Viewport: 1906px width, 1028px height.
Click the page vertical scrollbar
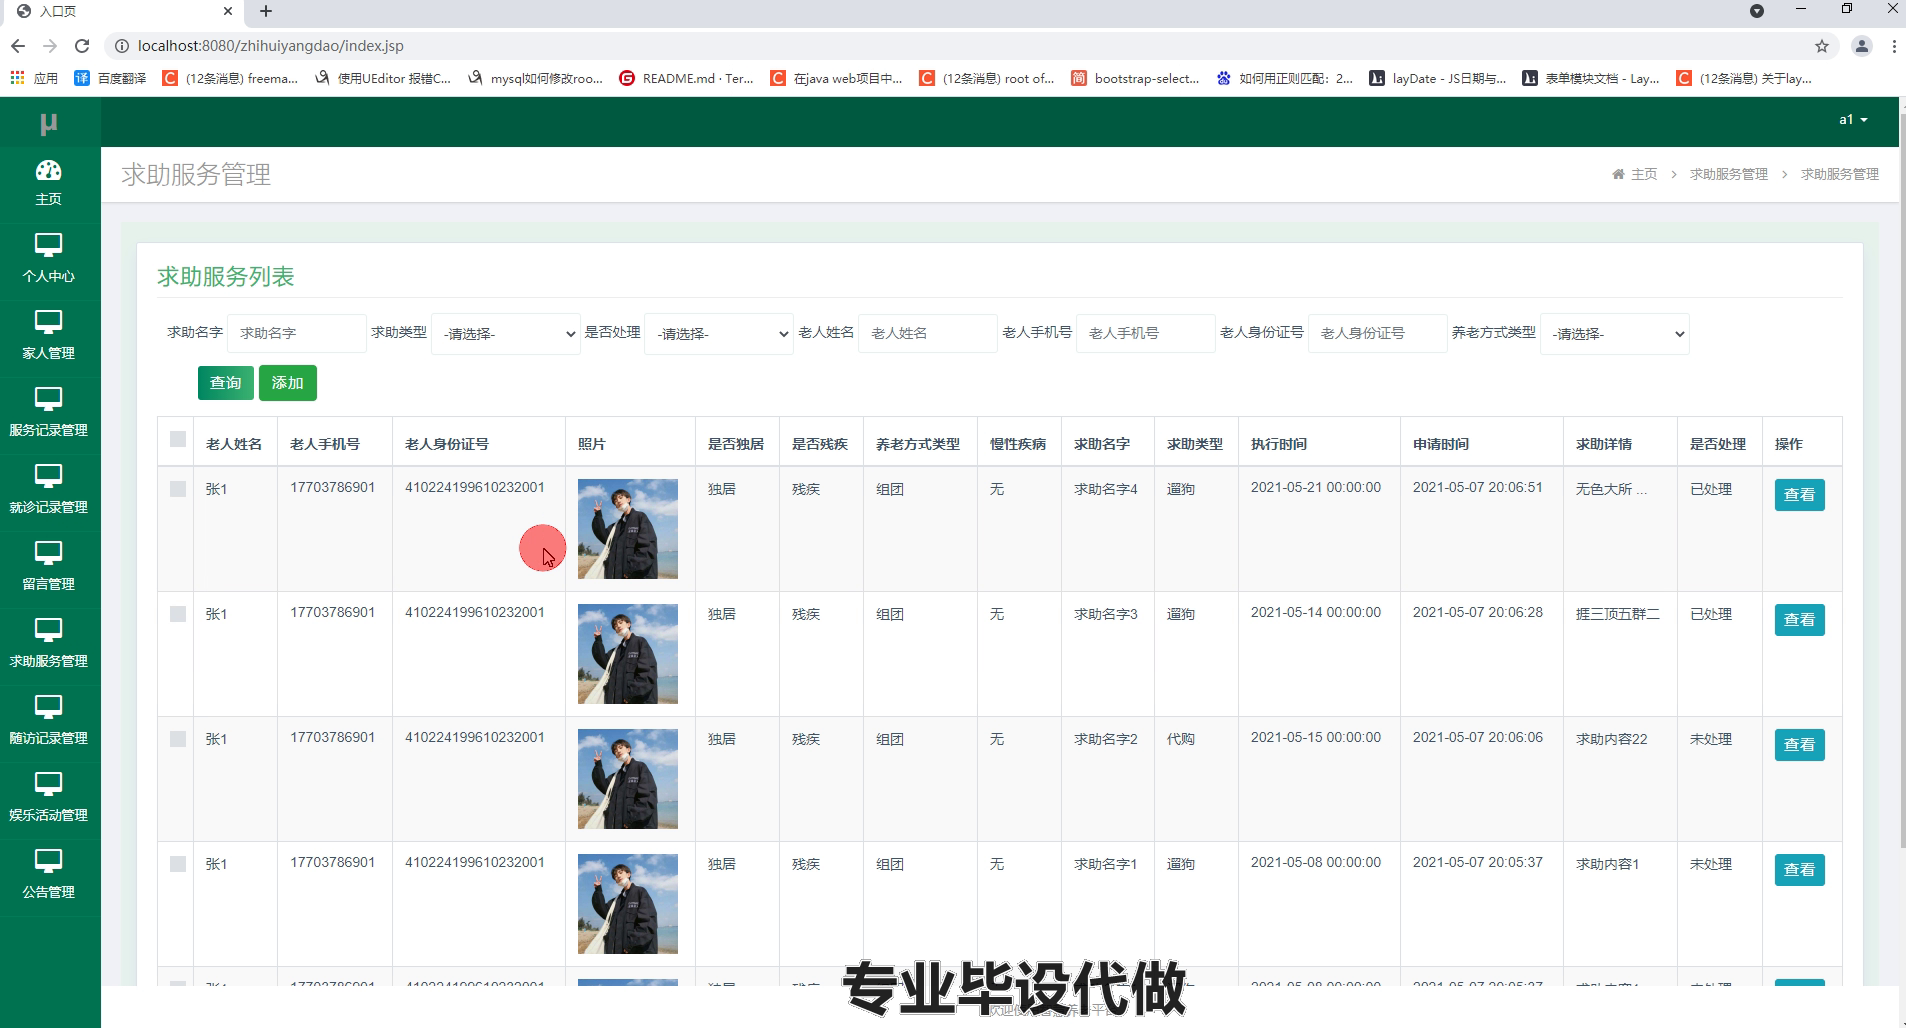pyautogui.click(x=1902, y=480)
